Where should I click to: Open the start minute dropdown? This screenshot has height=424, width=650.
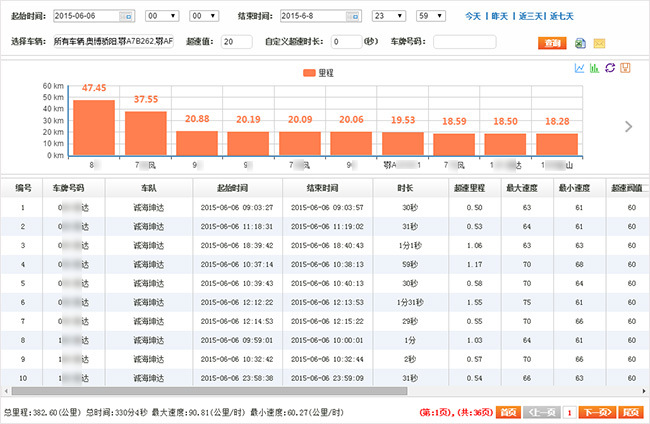(204, 16)
